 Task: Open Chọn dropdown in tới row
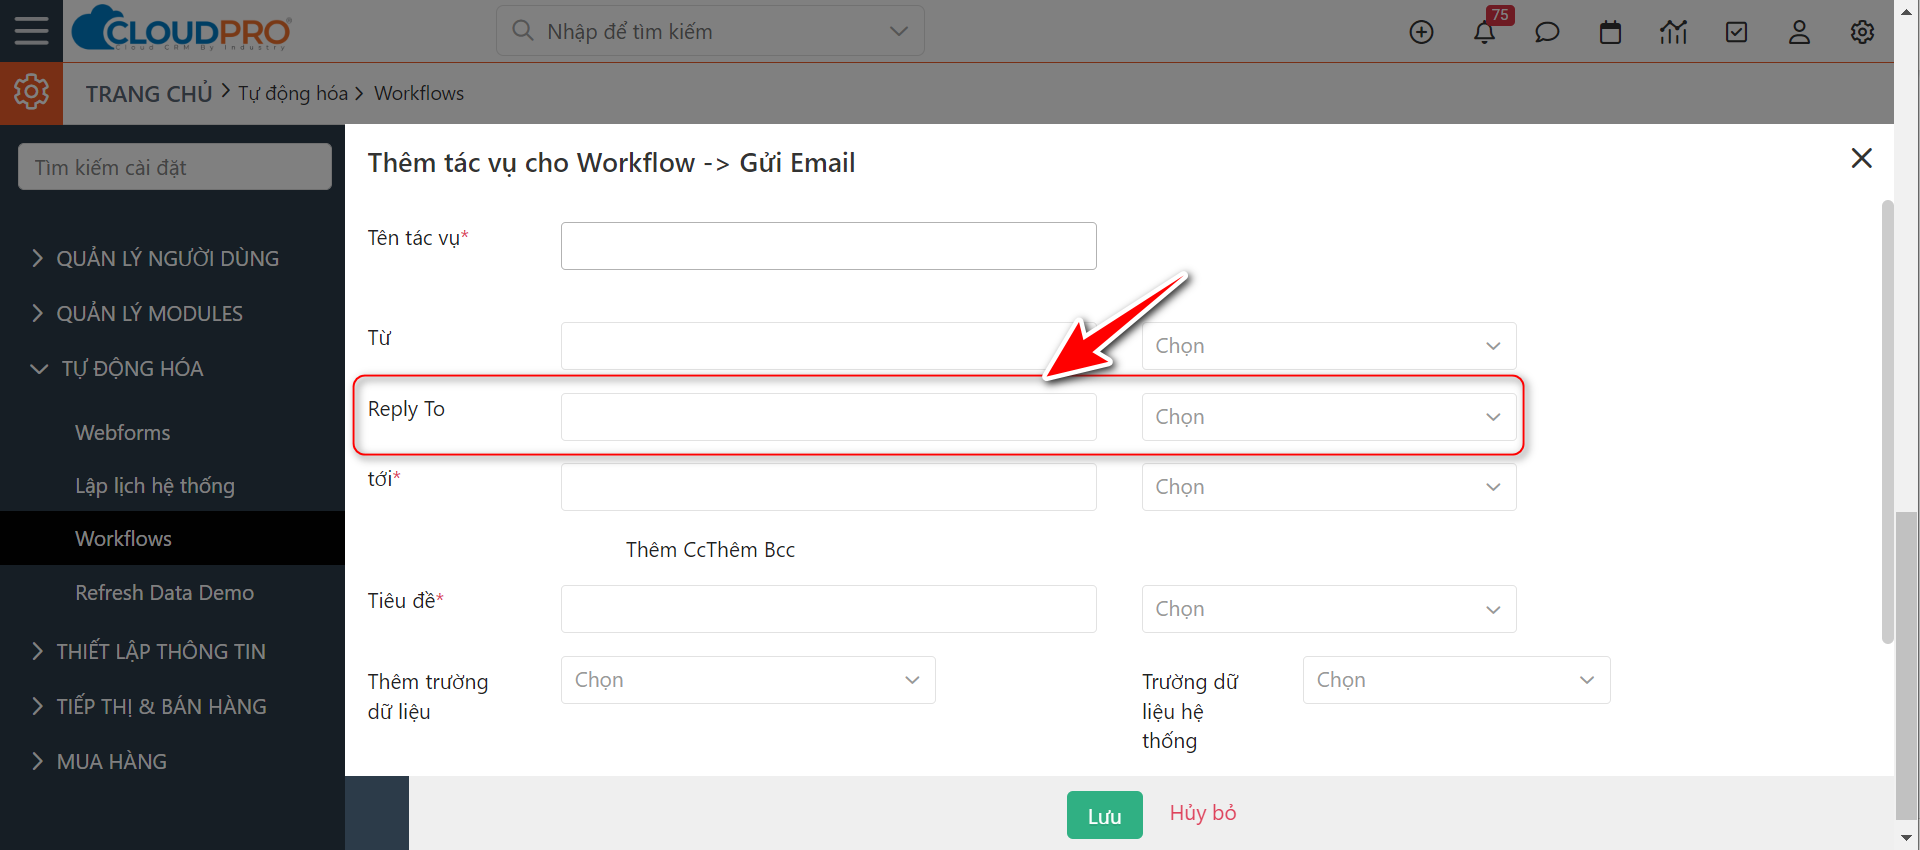(1329, 487)
